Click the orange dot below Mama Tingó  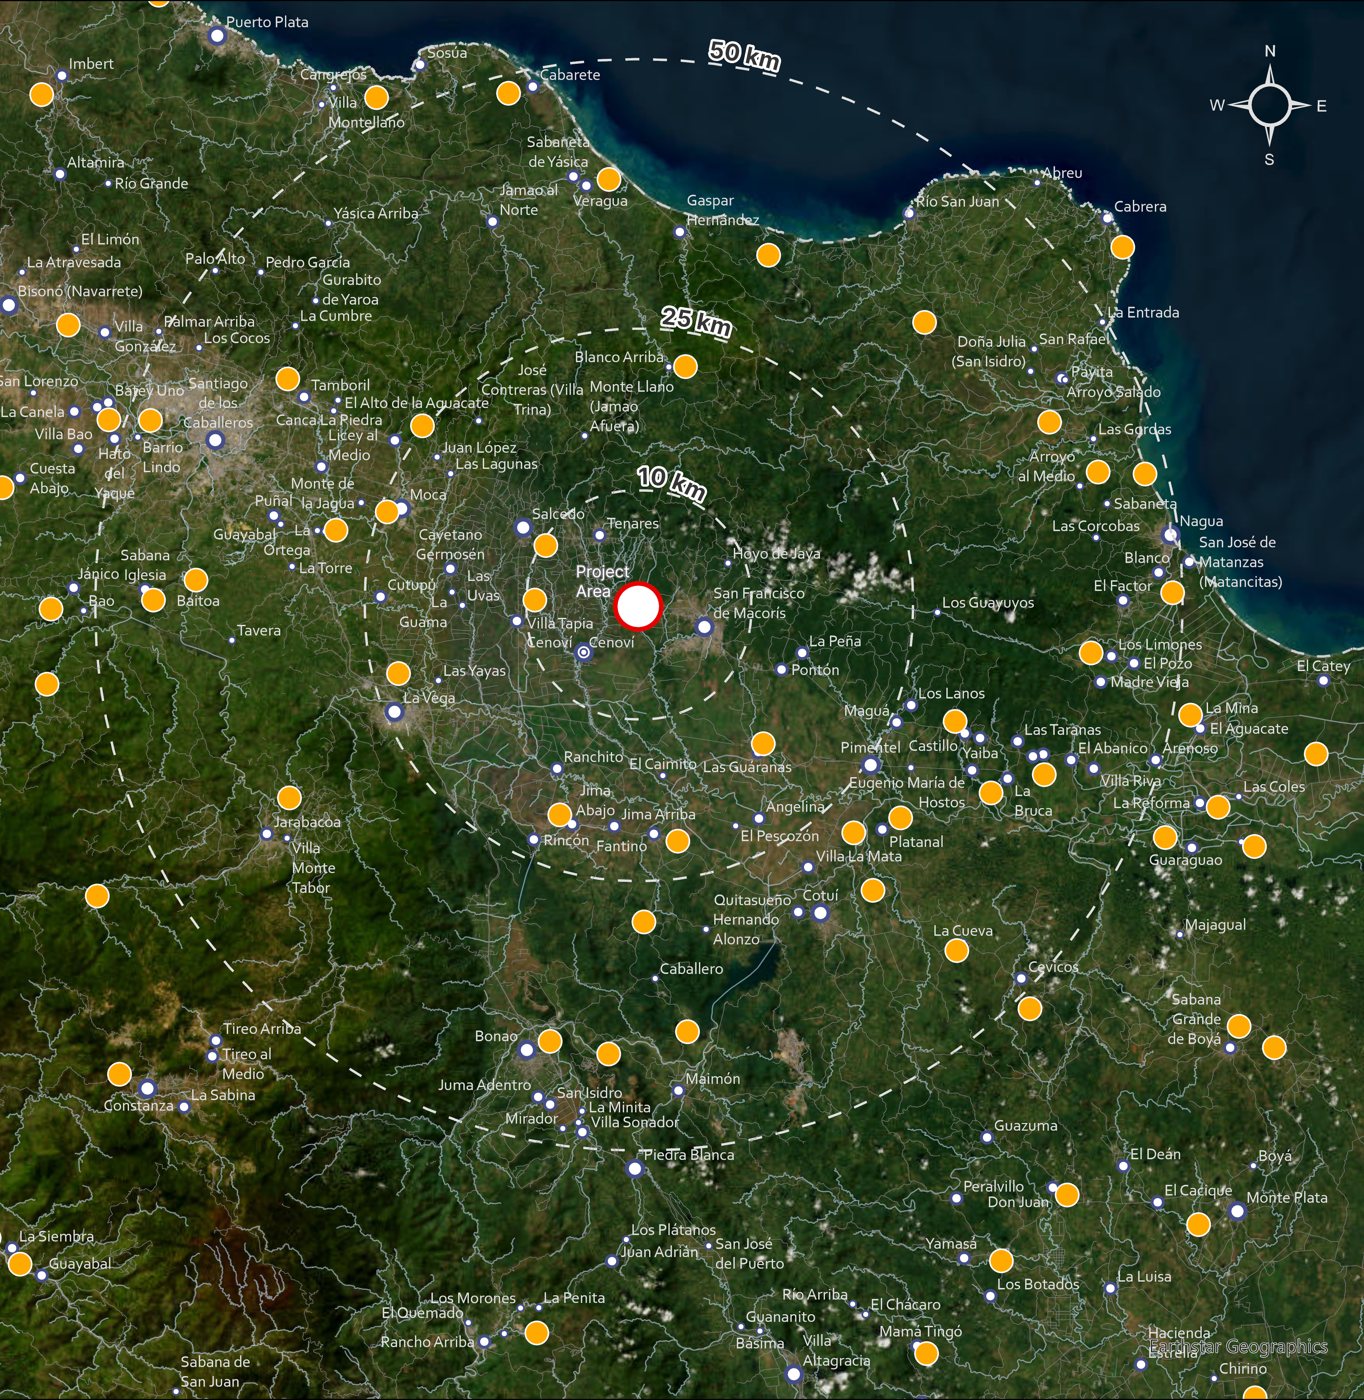(x=927, y=1353)
